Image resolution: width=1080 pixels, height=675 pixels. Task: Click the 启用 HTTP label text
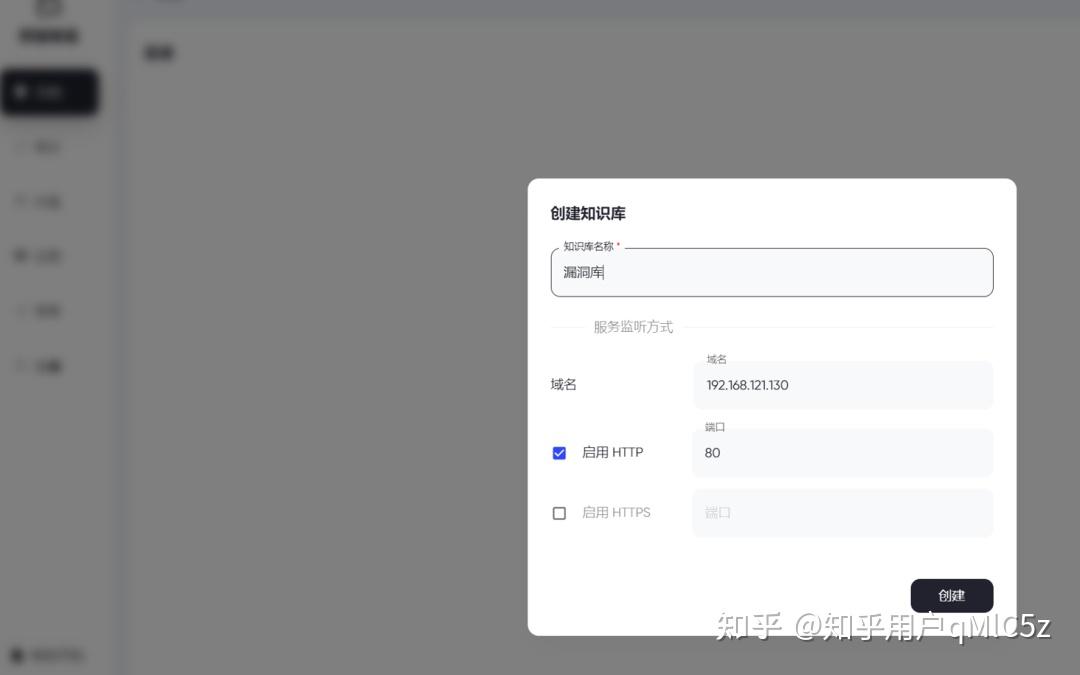pos(612,453)
